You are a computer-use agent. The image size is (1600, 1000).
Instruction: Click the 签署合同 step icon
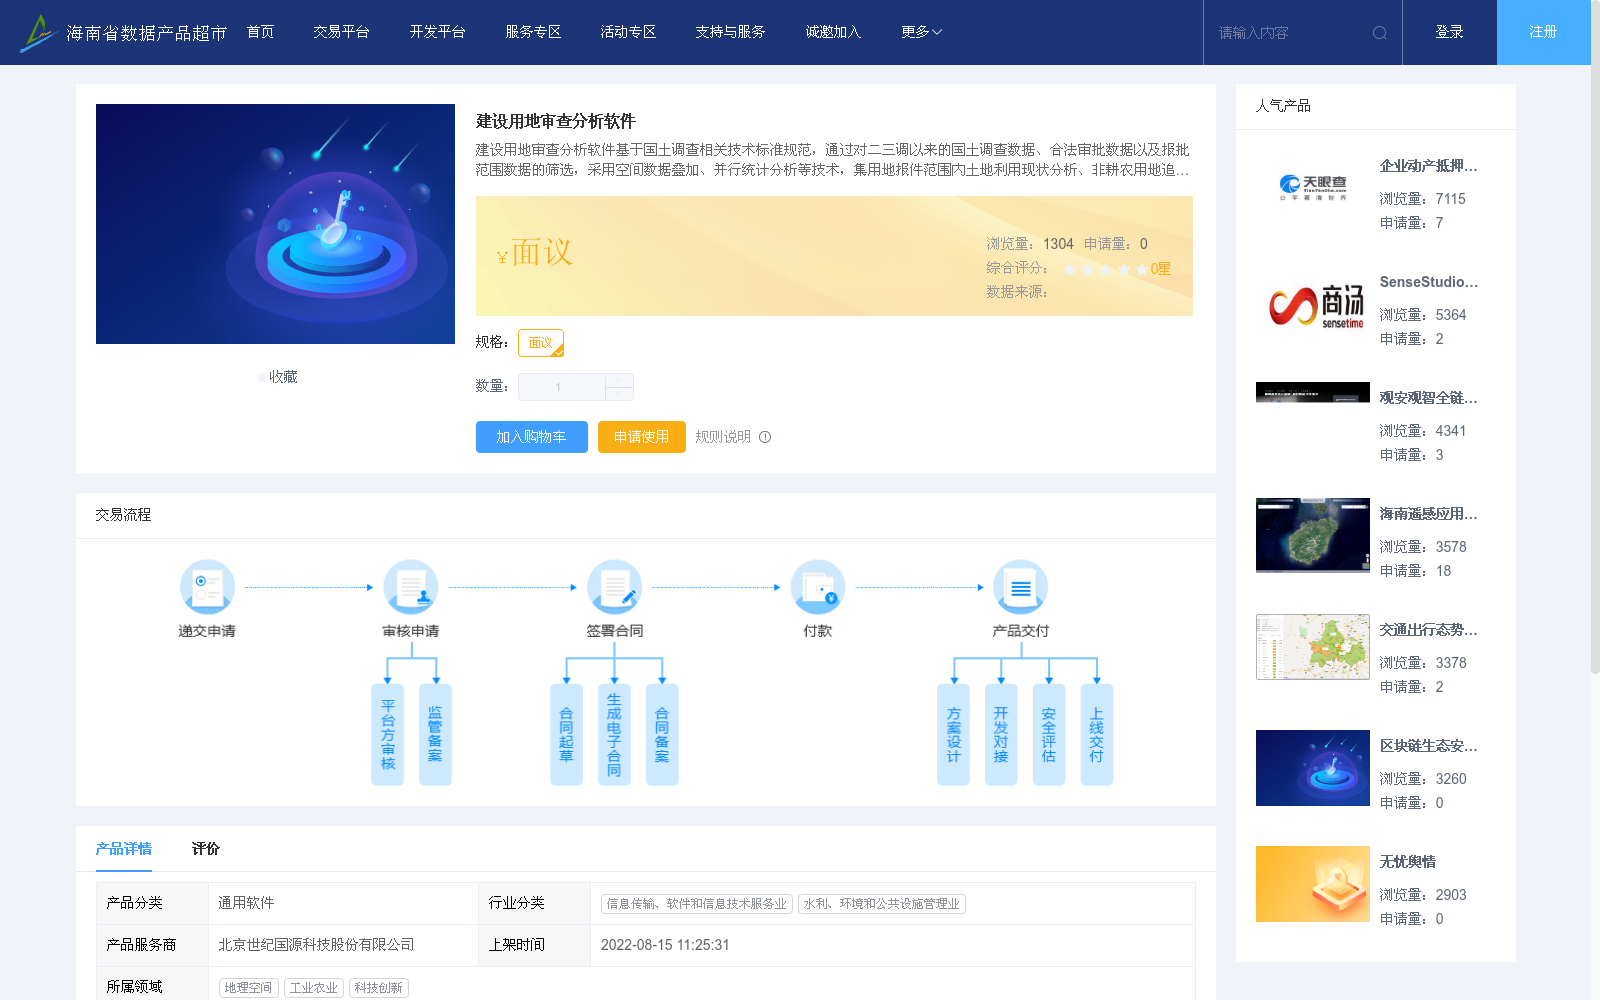pos(614,587)
